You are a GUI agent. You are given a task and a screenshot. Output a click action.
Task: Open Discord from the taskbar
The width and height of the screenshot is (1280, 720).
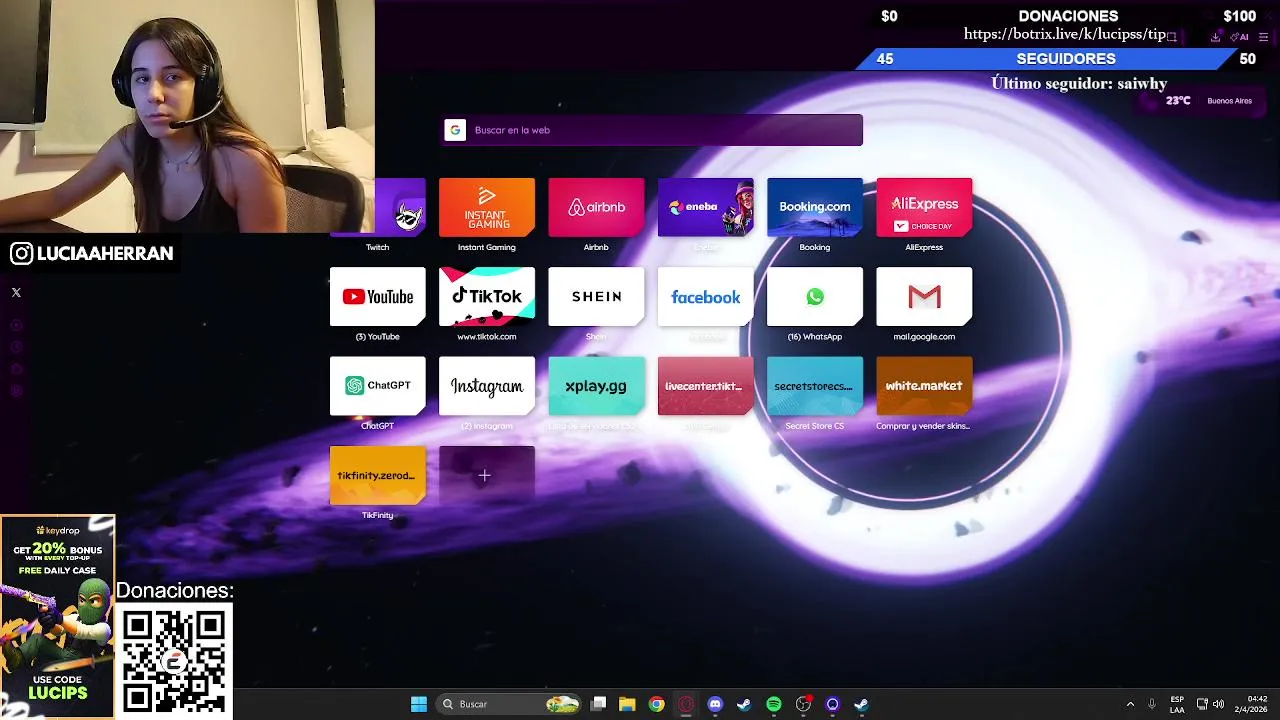(715, 704)
